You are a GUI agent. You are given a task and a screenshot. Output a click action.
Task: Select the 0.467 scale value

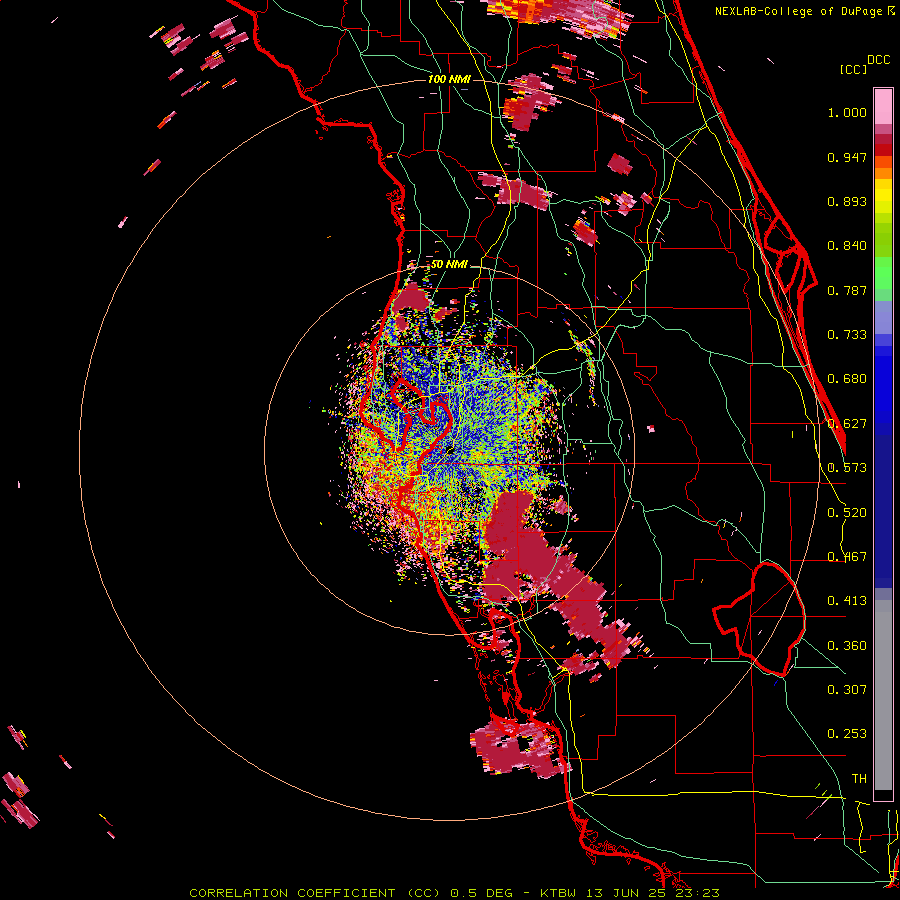(x=847, y=557)
